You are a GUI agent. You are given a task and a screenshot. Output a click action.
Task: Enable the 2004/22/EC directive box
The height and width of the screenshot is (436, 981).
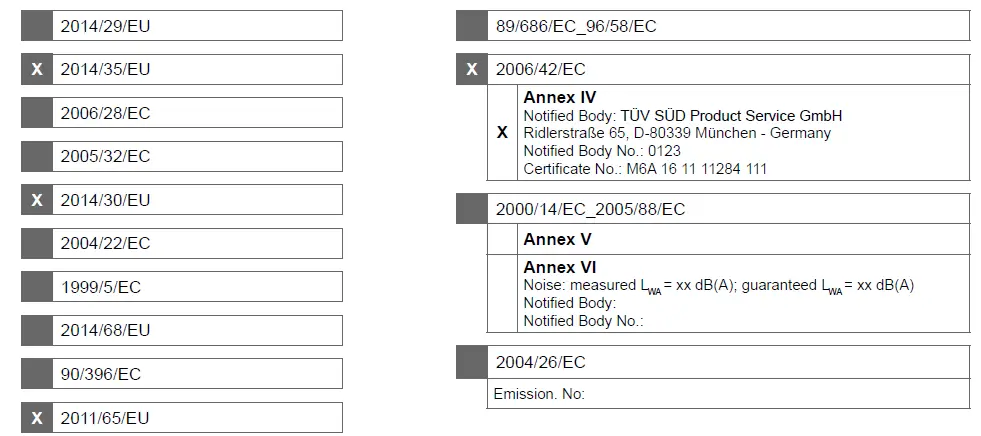coord(37,243)
